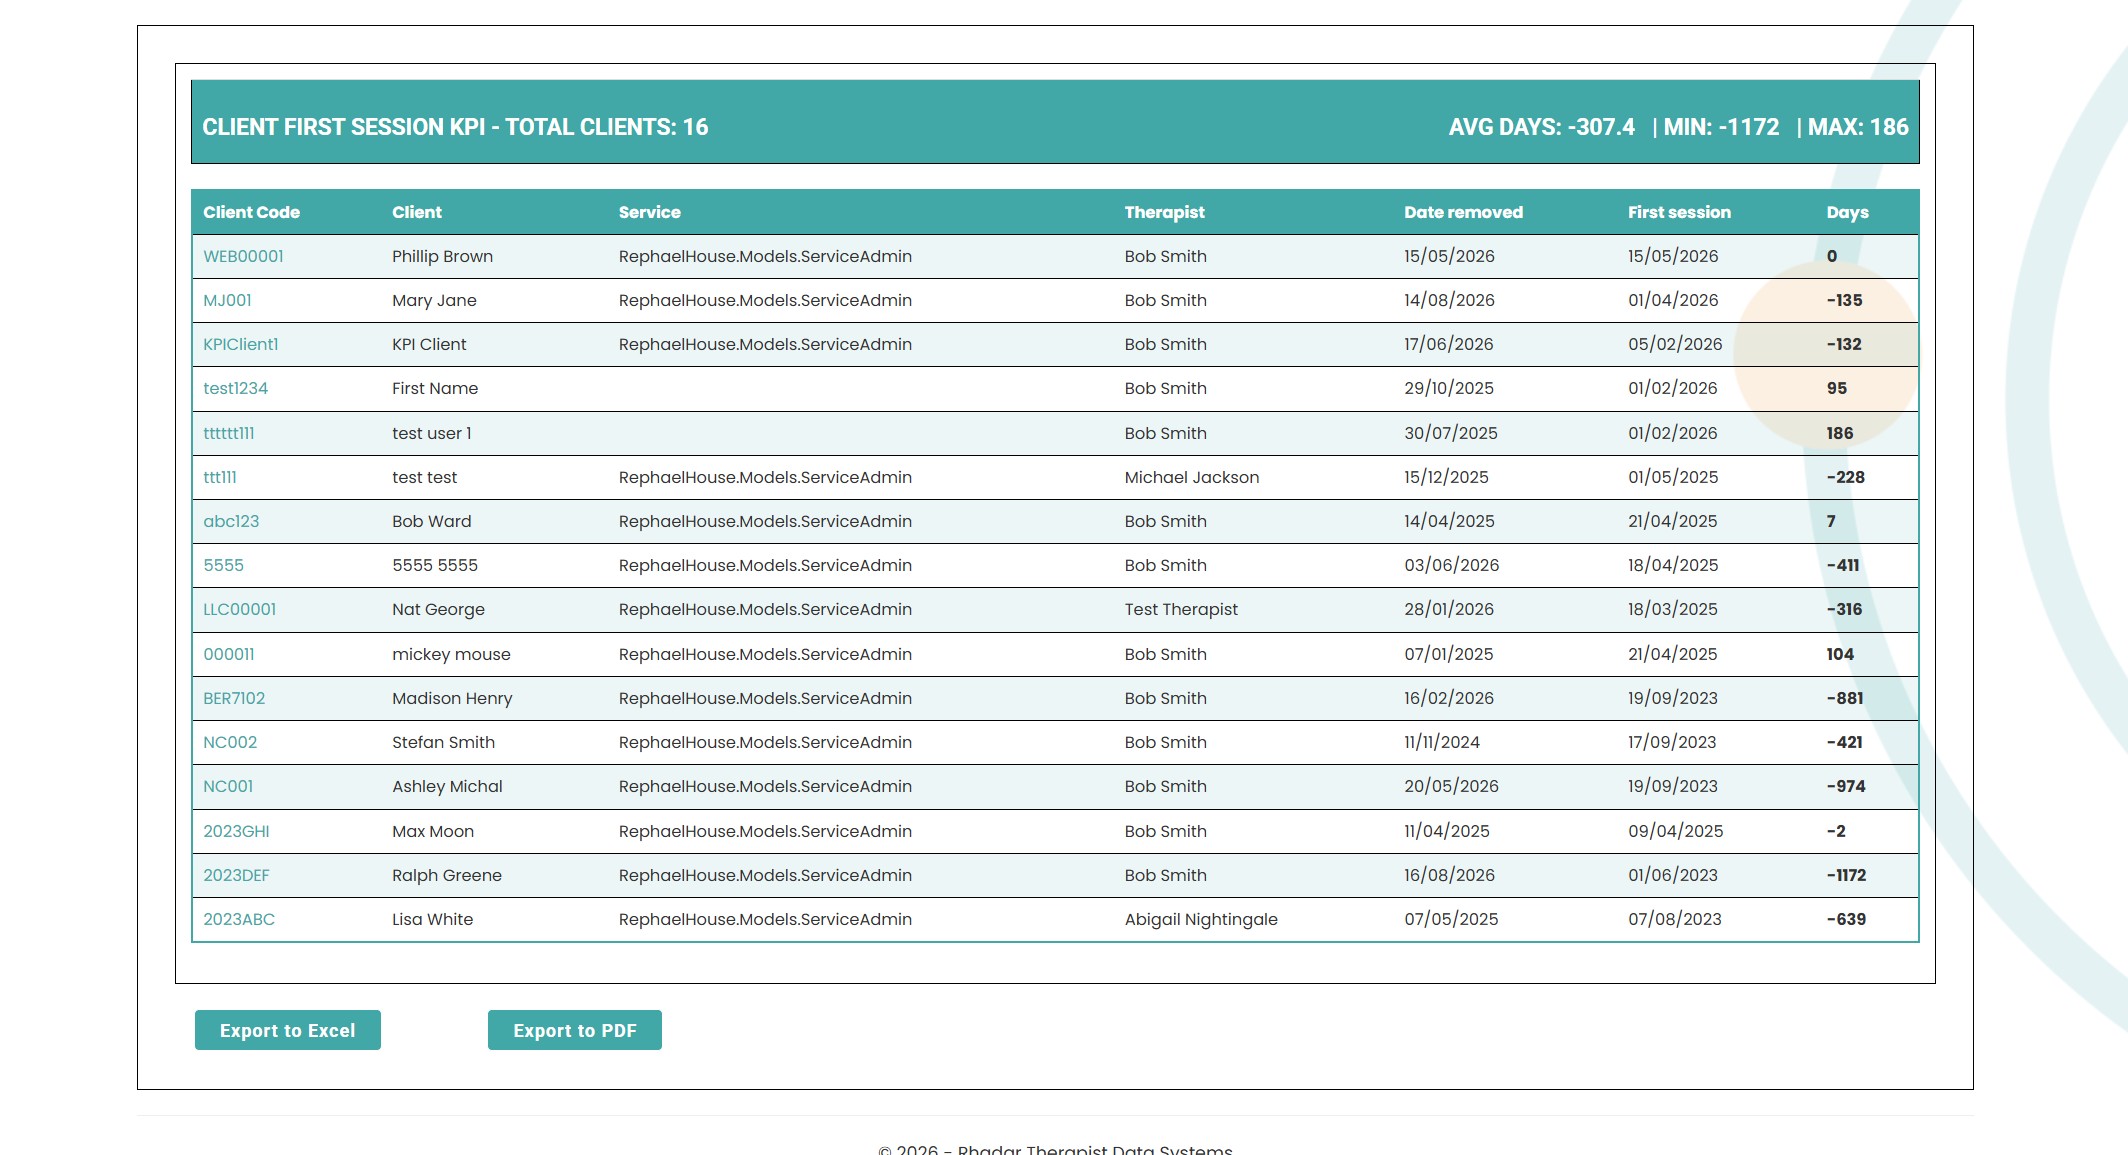Open the KPIClient1 client link

240,344
